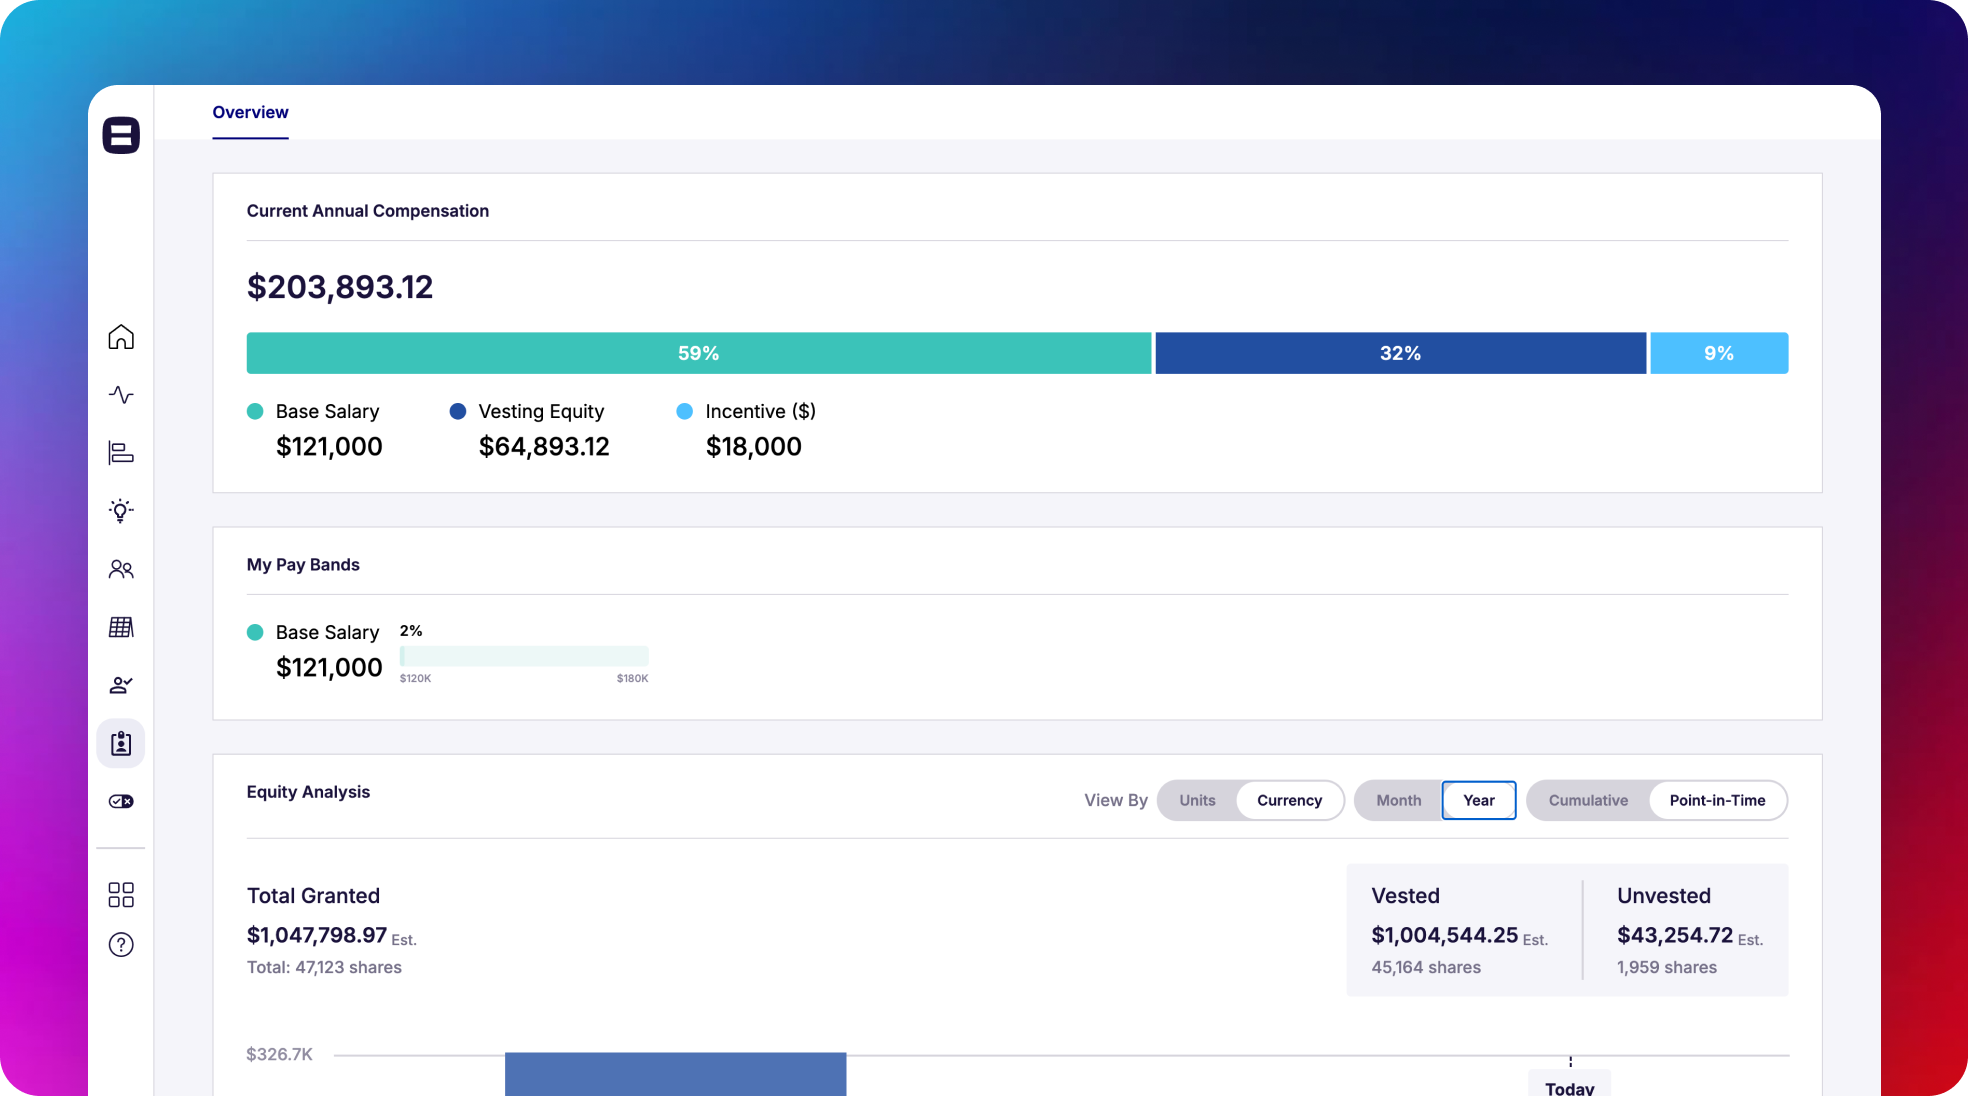
Task: Click the 45,164 shares vested text
Action: 1426,967
